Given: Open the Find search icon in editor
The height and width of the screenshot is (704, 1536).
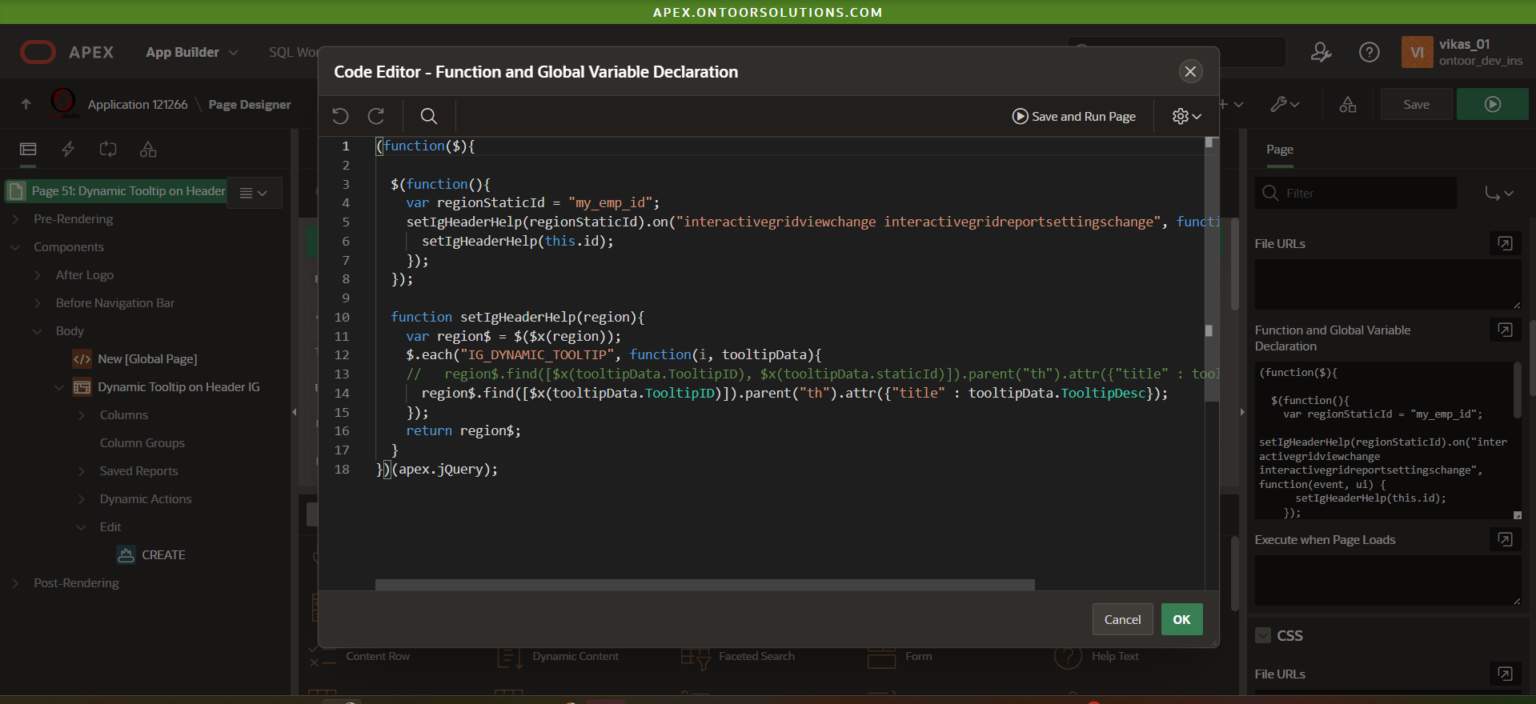Looking at the screenshot, I should click(429, 116).
